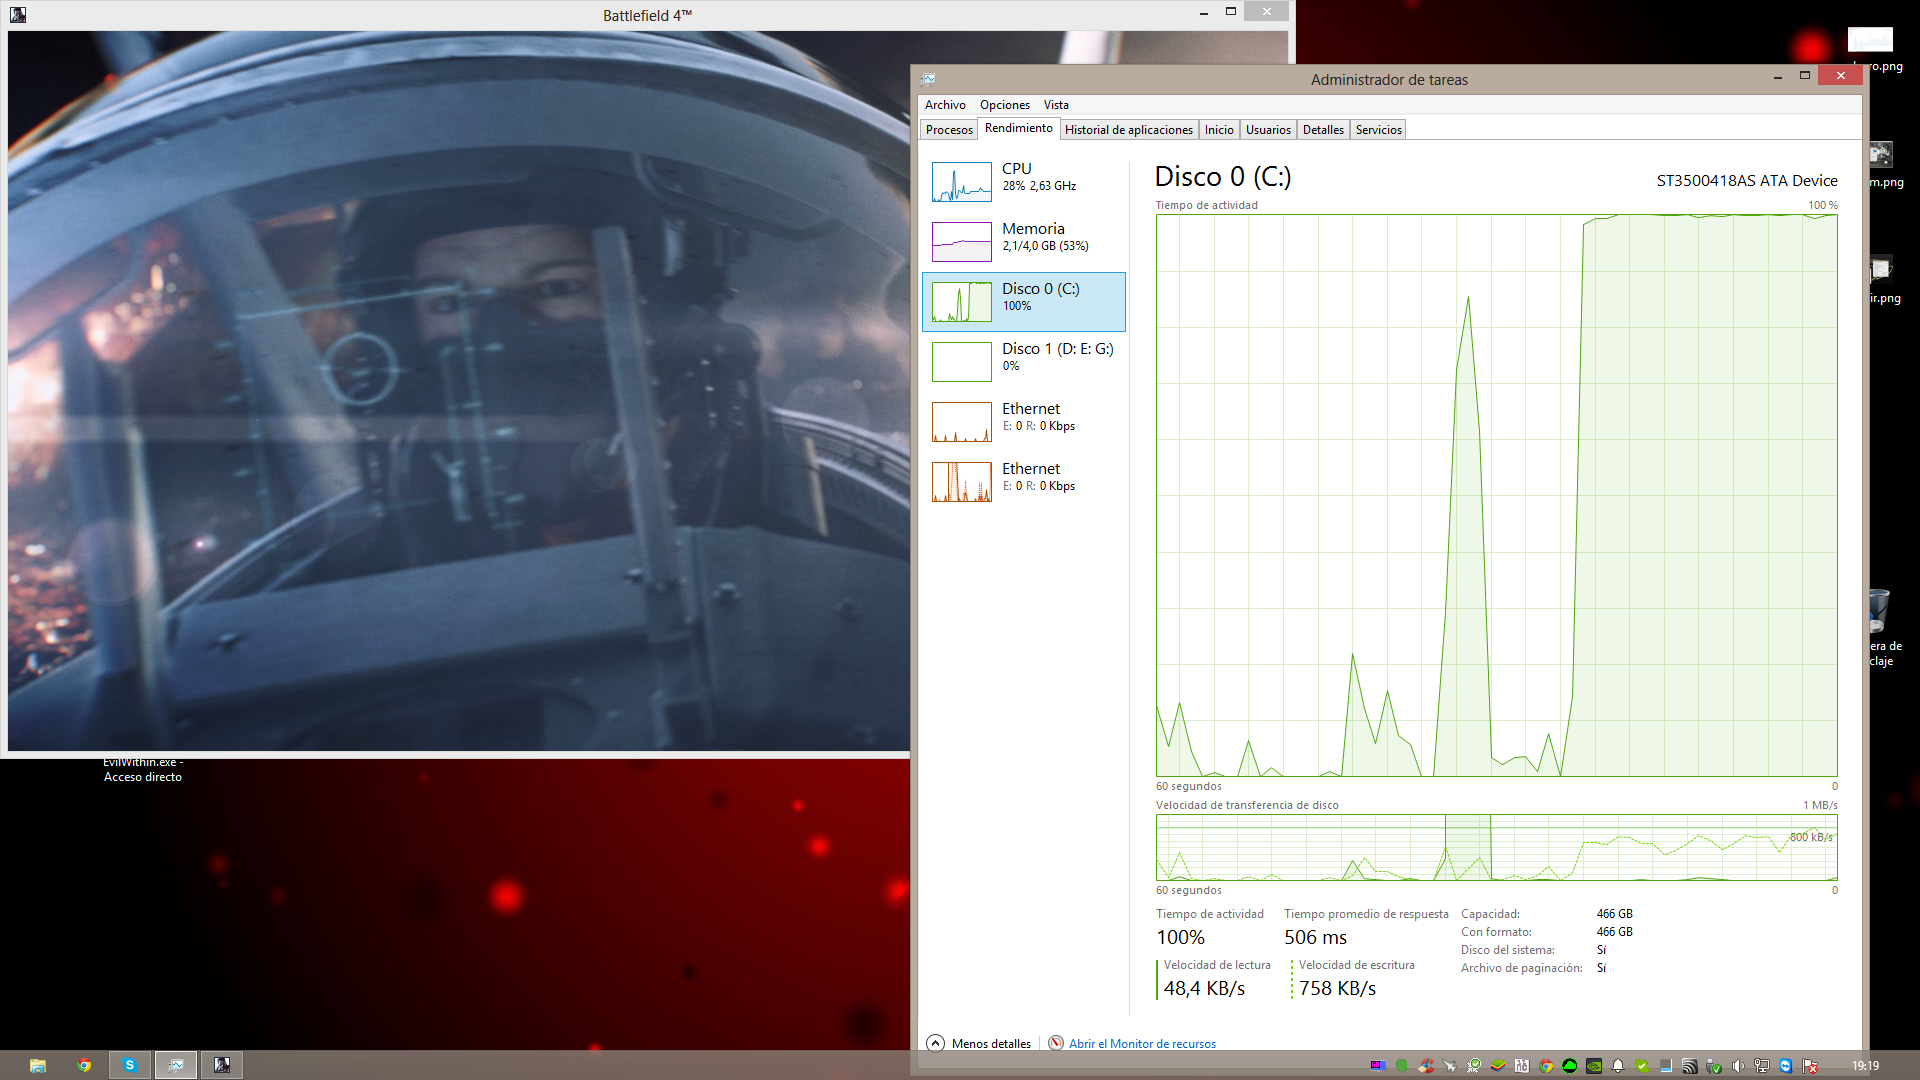The image size is (1920, 1080).
Task: Select Disco 1 (D: E: G:) item
Action: tap(1023, 362)
